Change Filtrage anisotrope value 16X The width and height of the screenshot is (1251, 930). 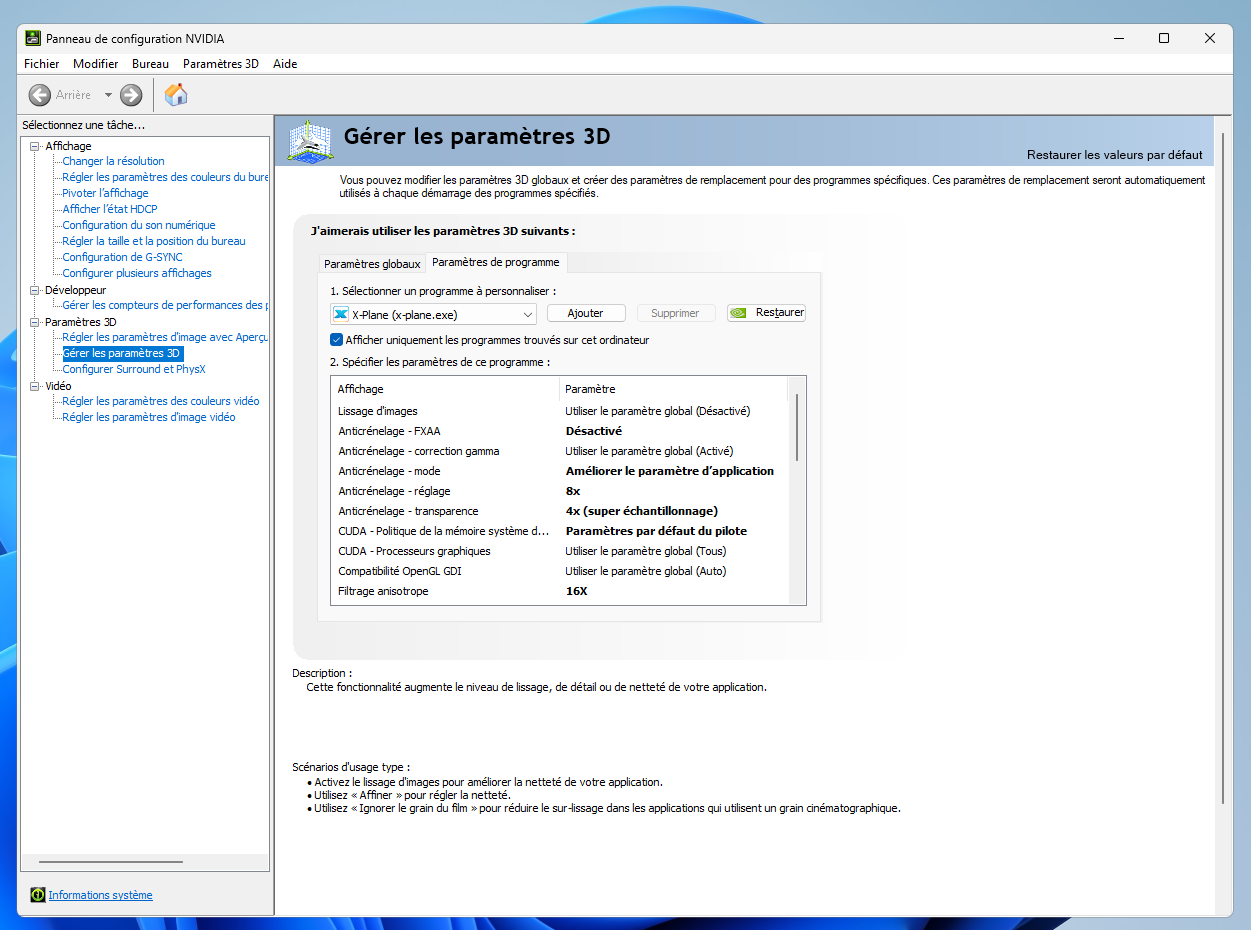click(577, 591)
